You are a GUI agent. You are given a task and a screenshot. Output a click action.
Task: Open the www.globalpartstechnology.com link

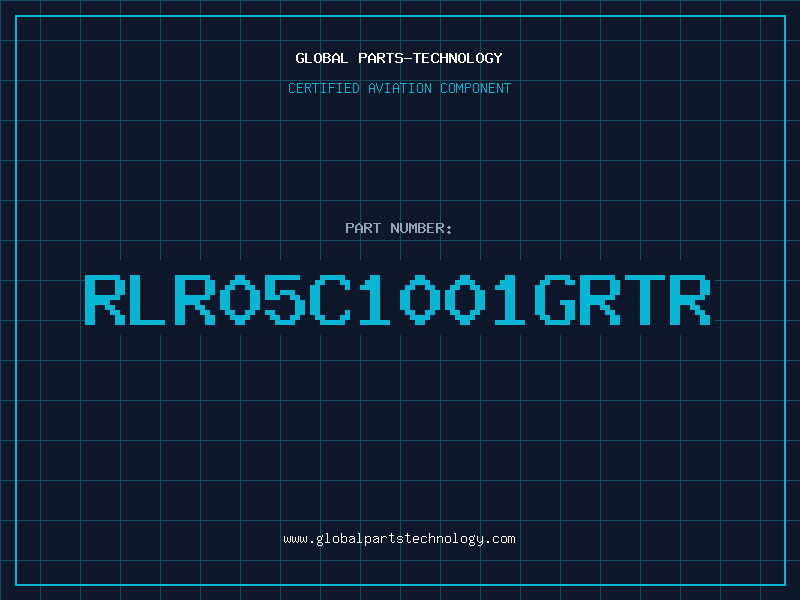pyautogui.click(x=399, y=539)
